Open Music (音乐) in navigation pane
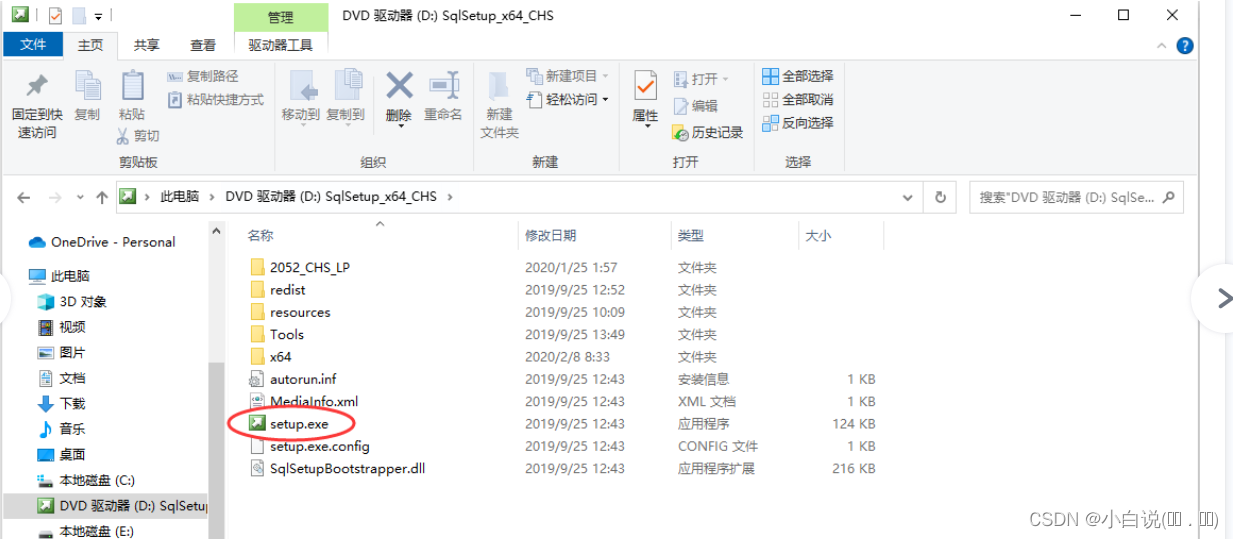Image resolution: width=1233 pixels, height=539 pixels. coord(61,429)
